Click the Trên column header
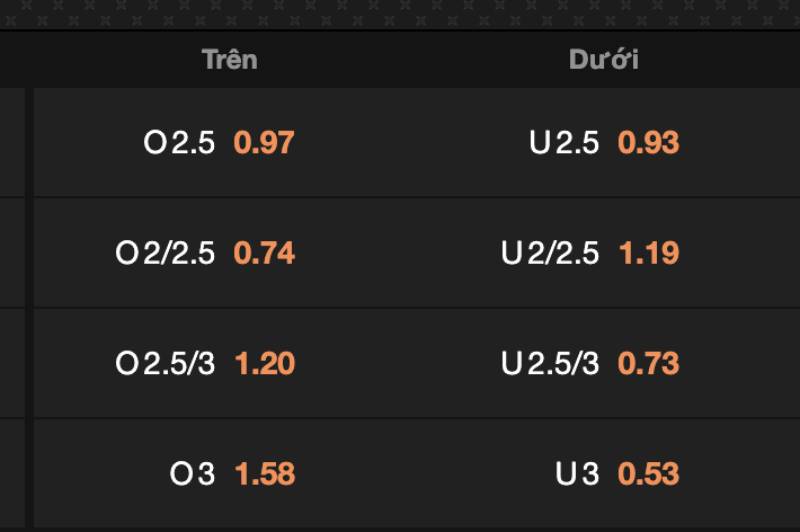The height and width of the screenshot is (532, 800). 230,59
